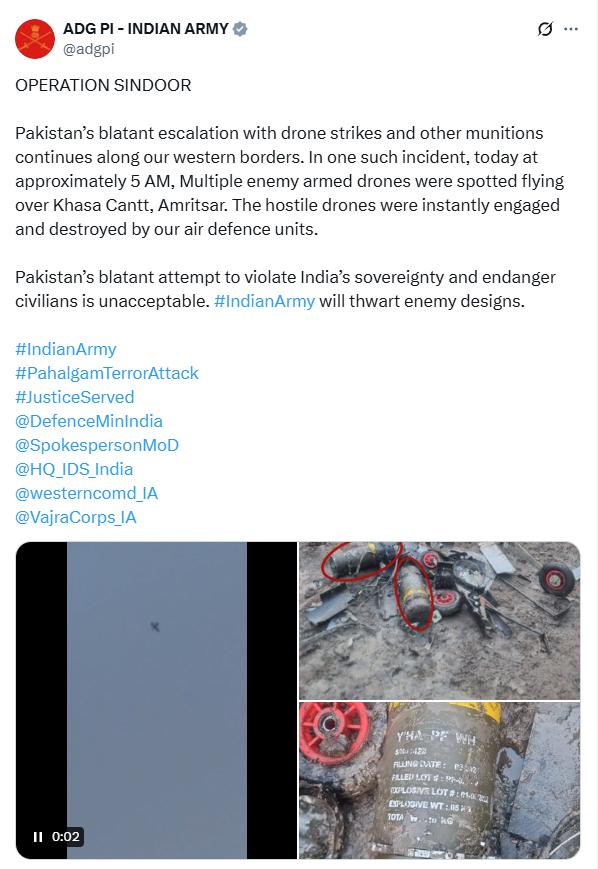Viewport: 598px width, 869px height.
Task: Open the #PahalgamTerrorAttack hashtag
Action: click(107, 374)
